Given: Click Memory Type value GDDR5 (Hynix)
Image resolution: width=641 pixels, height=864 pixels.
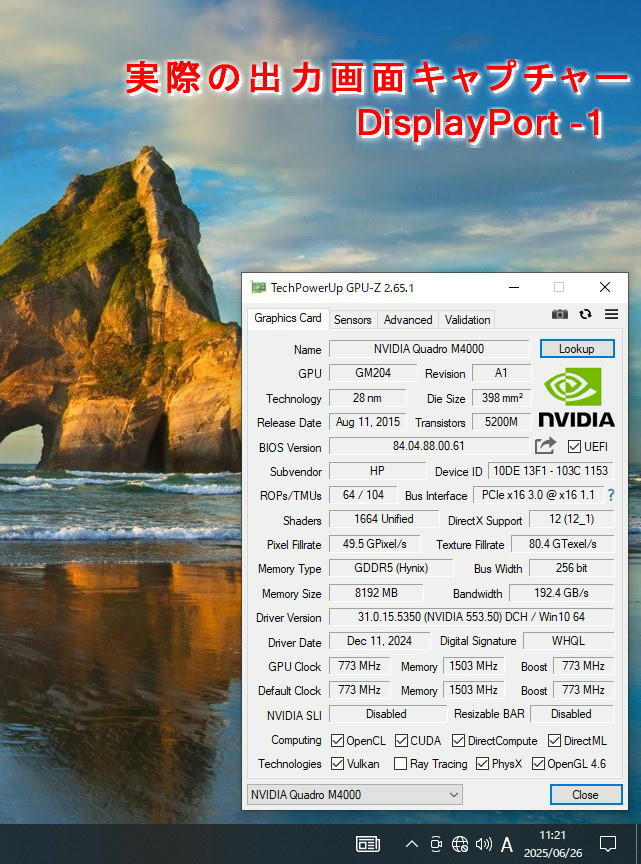Looking at the screenshot, I should (391, 568).
